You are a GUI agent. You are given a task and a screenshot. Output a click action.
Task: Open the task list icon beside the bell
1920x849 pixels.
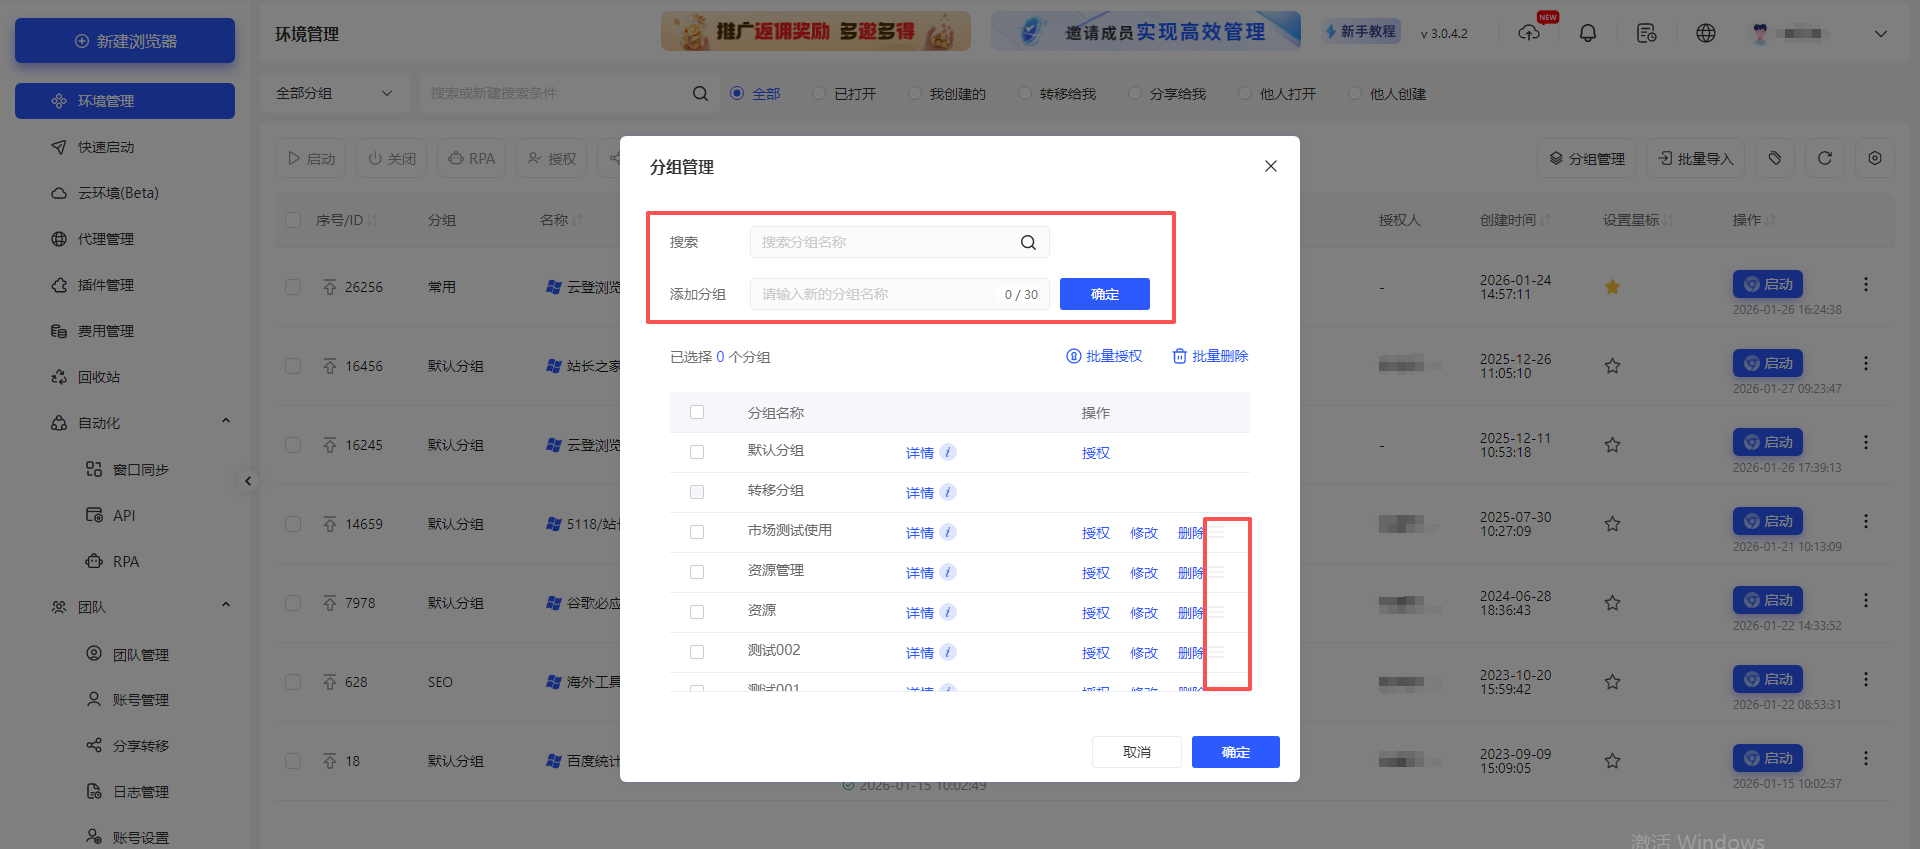1646,33
